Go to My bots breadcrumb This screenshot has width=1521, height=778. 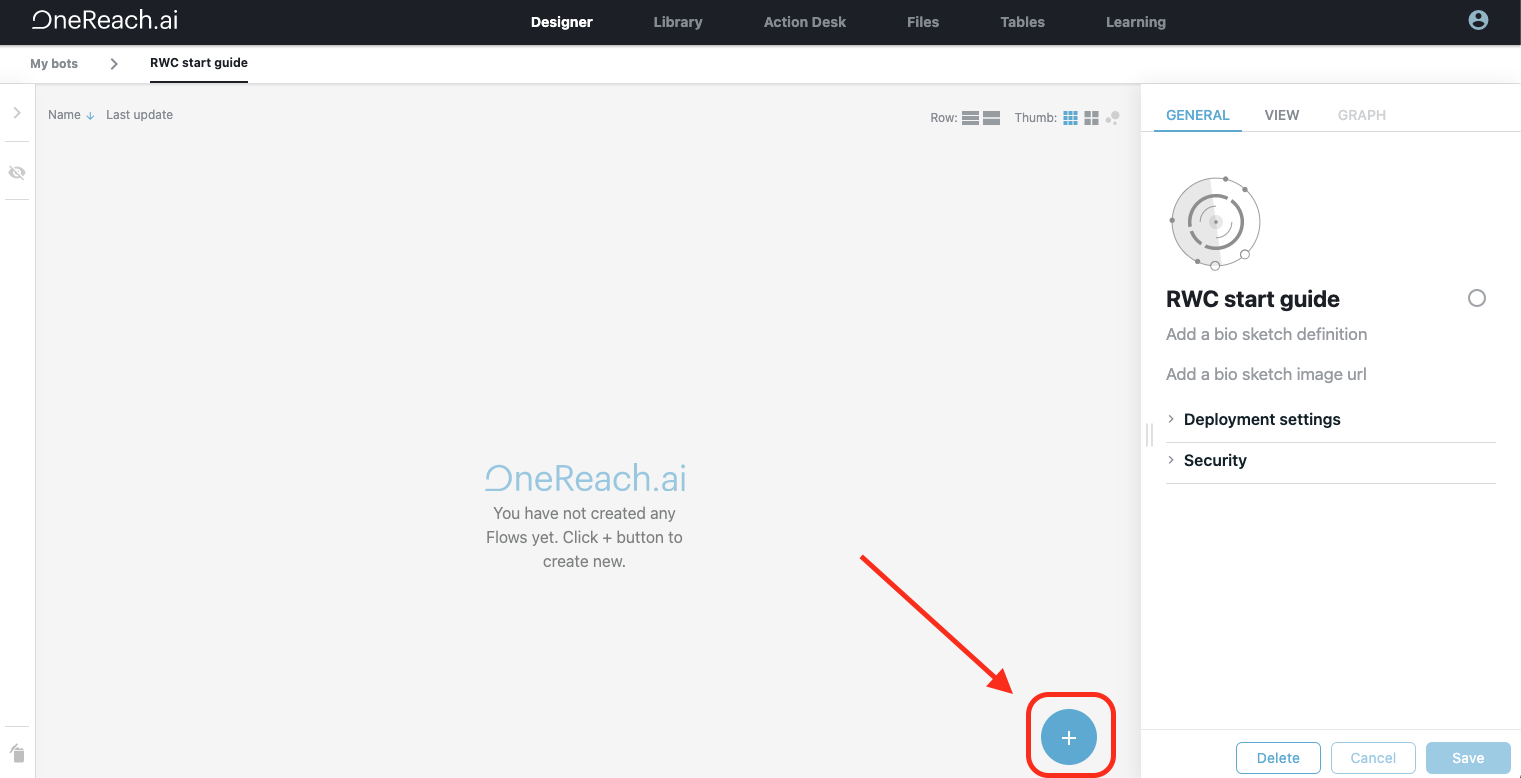coord(54,63)
